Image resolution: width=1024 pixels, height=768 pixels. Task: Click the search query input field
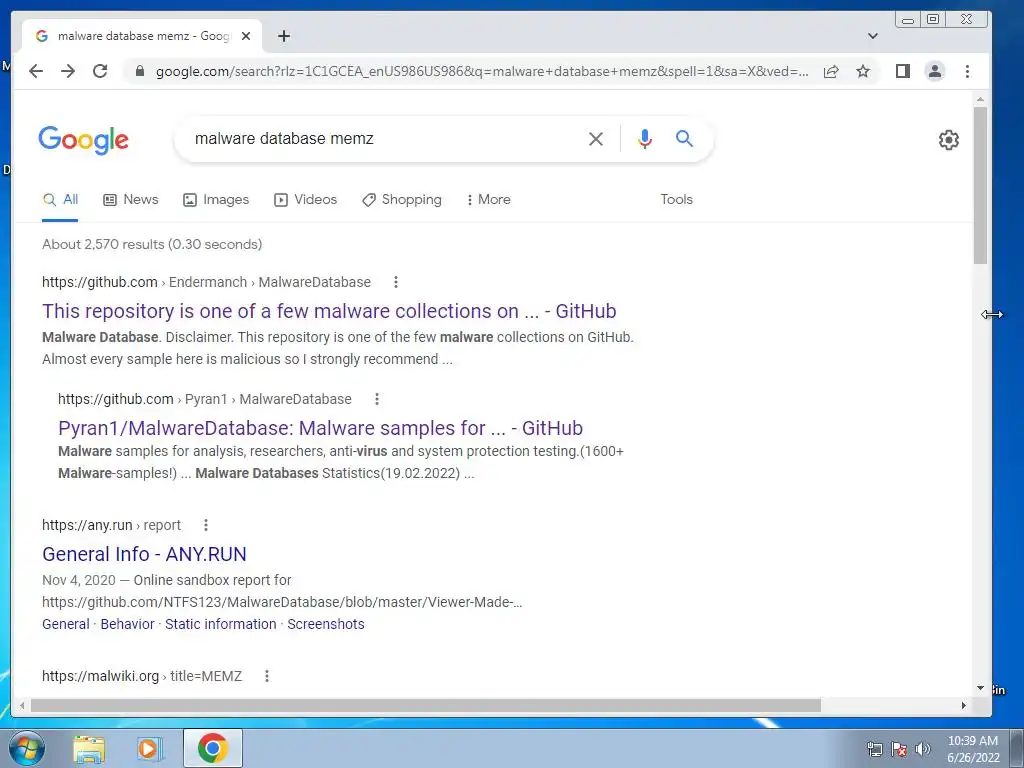point(385,138)
